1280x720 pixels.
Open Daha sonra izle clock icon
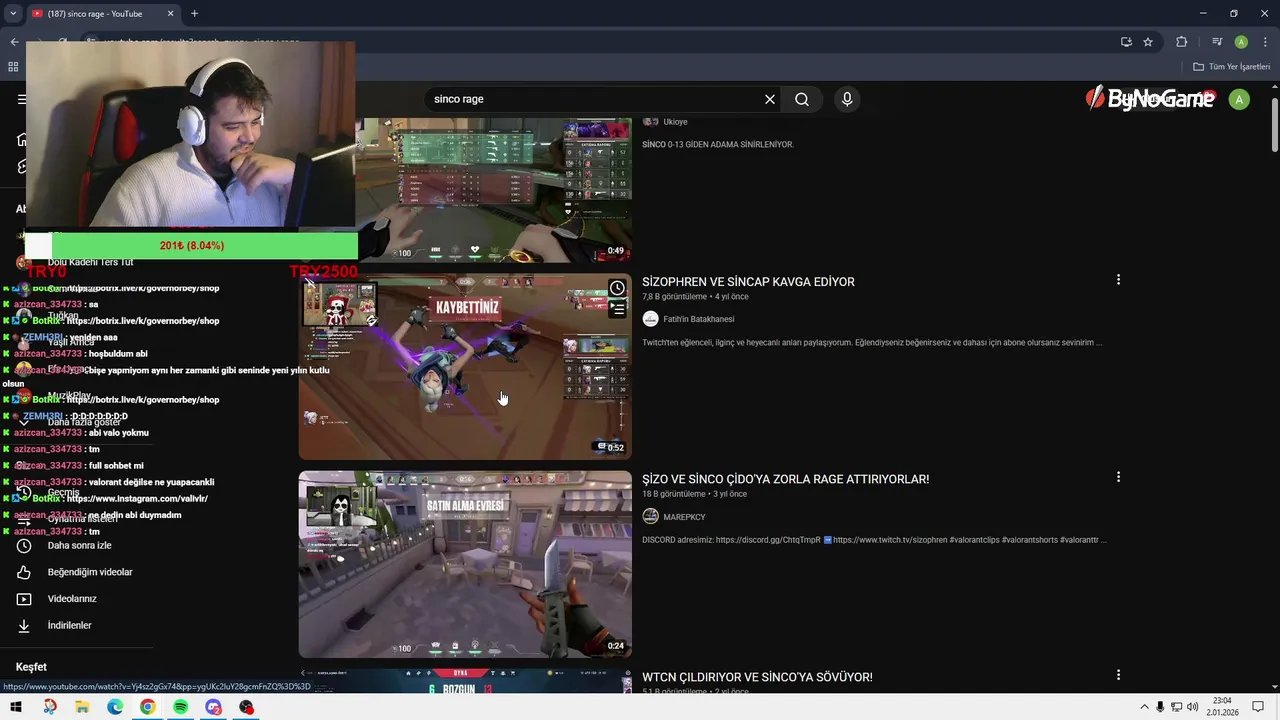pyautogui.click(x=24, y=545)
